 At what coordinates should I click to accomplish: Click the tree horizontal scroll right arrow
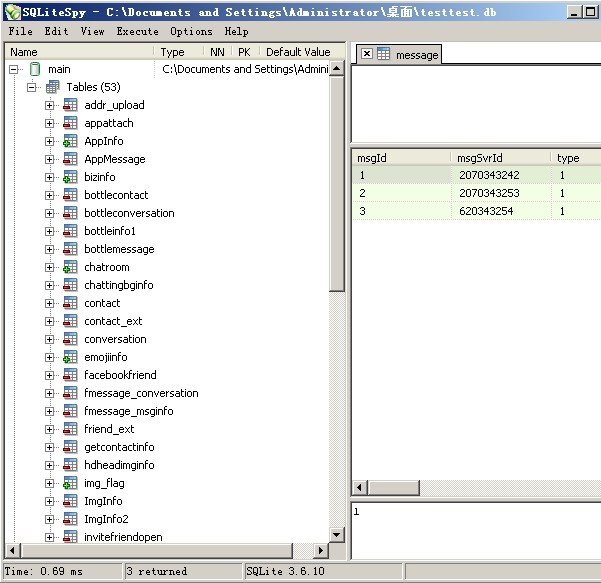(321, 550)
